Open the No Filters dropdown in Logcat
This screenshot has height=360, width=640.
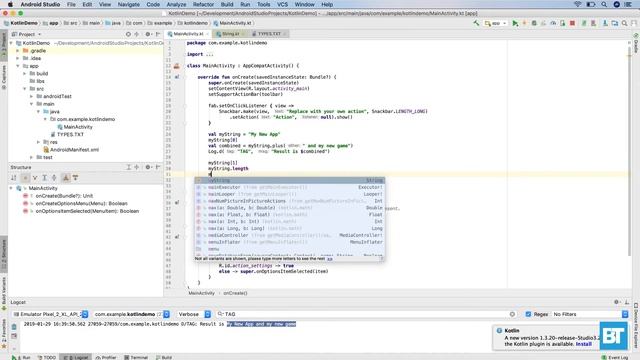point(590,314)
